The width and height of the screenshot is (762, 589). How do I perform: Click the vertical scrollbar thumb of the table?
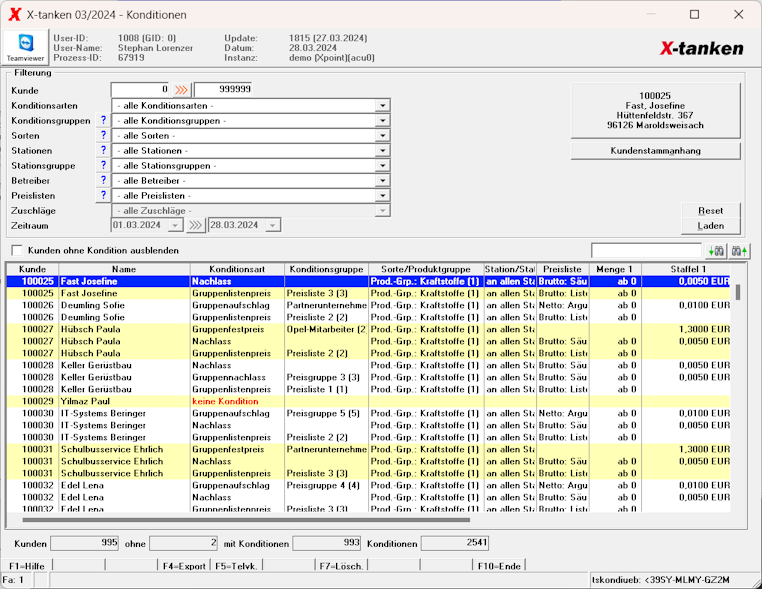(x=738, y=292)
